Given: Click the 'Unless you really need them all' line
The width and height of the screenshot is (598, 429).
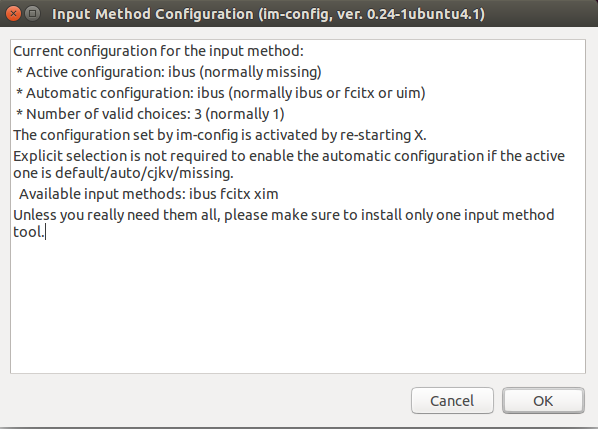Looking at the screenshot, I should [284, 215].
